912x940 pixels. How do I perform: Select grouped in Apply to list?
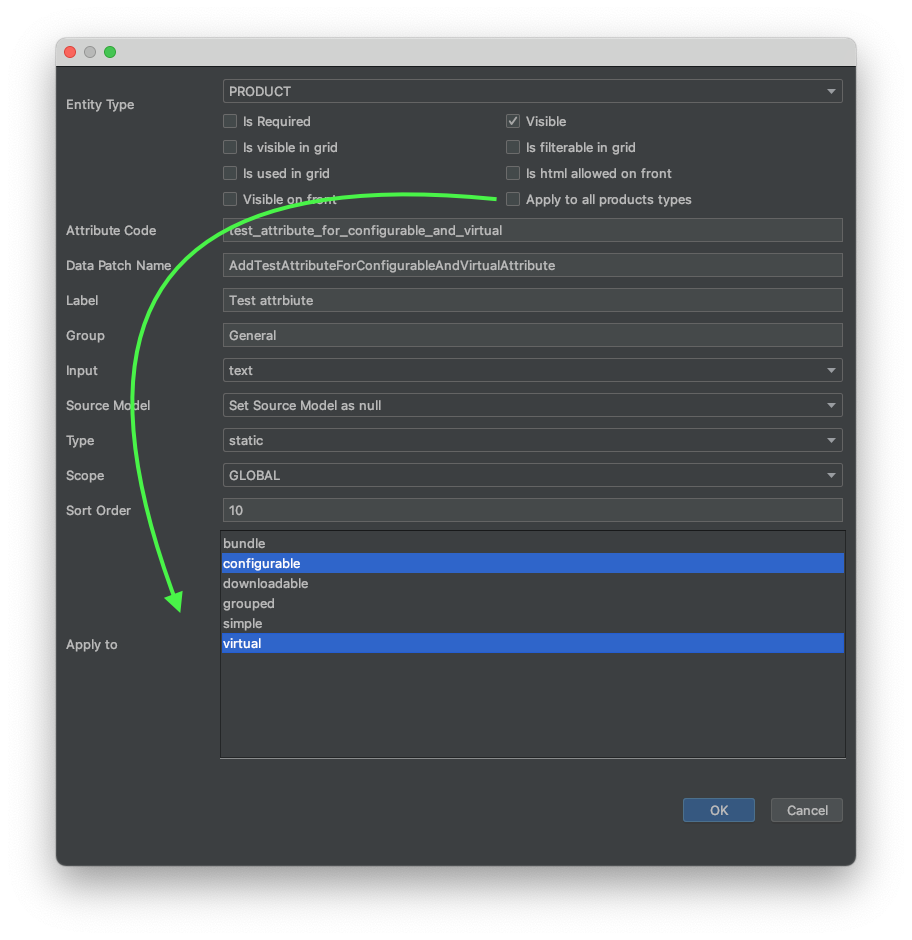[532, 603]
